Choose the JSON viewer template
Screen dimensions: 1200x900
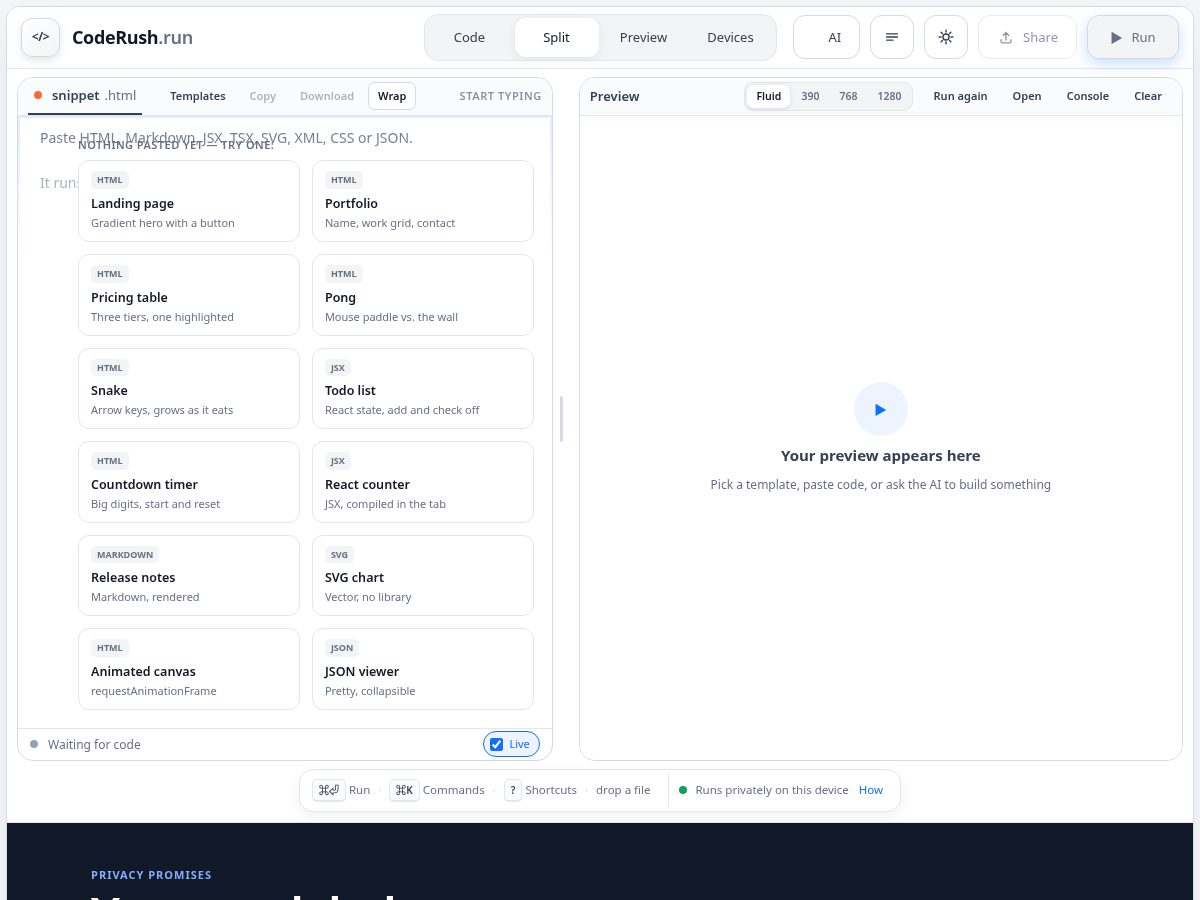tap(423, 669)
